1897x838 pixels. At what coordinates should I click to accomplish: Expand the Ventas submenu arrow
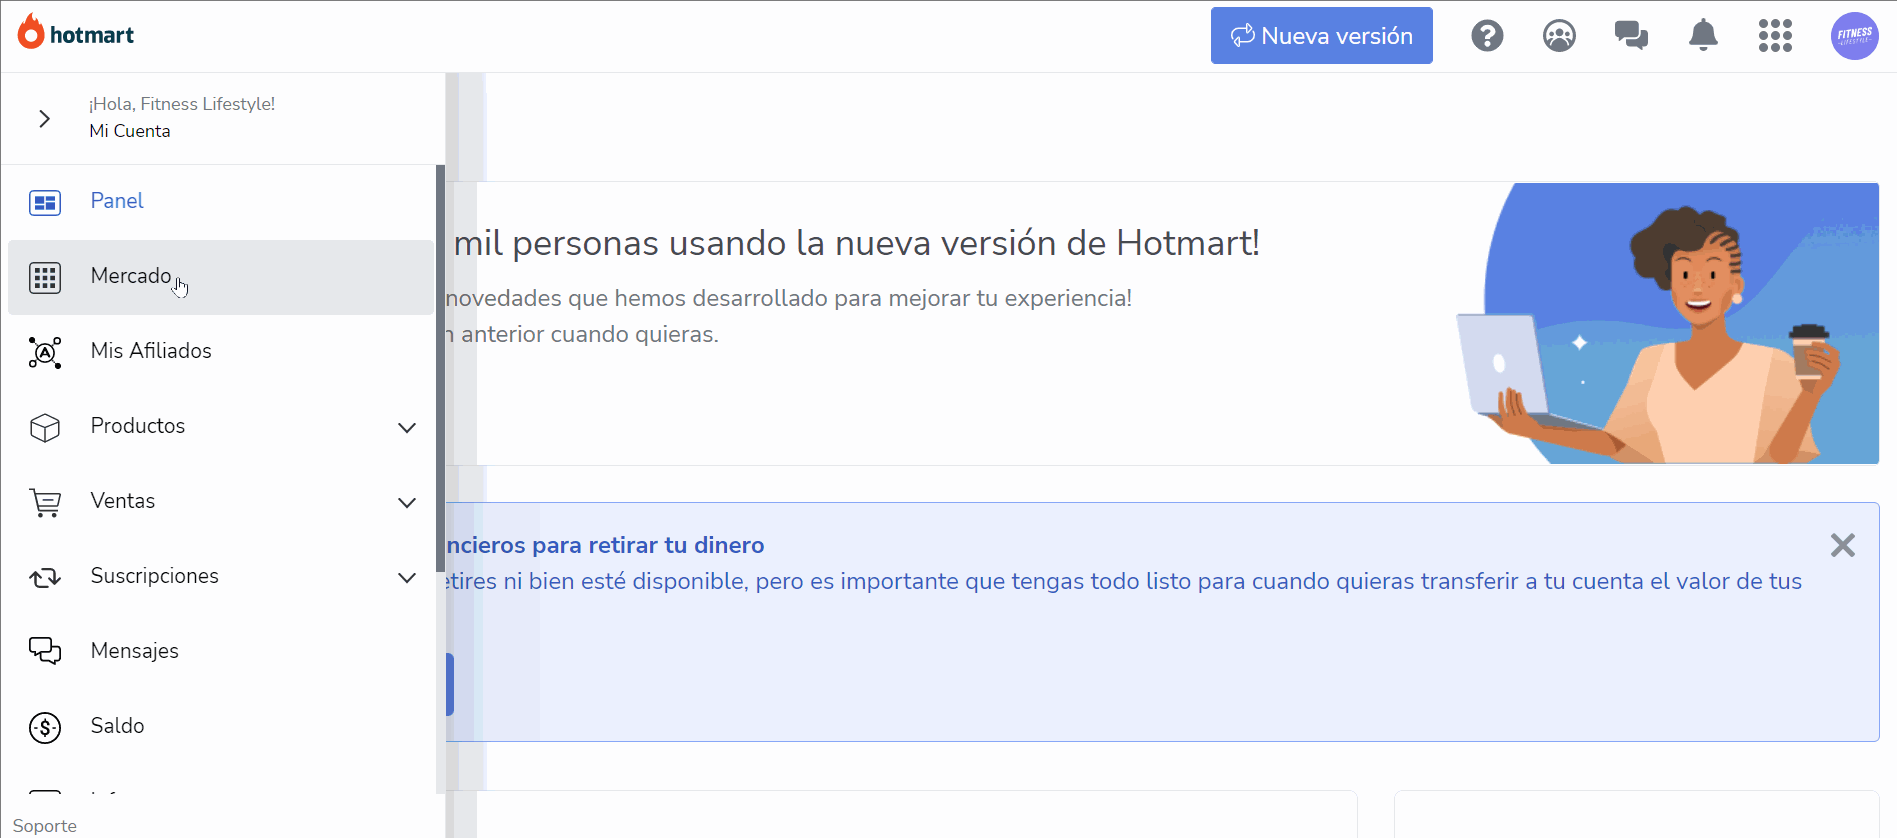coord(406,503)
